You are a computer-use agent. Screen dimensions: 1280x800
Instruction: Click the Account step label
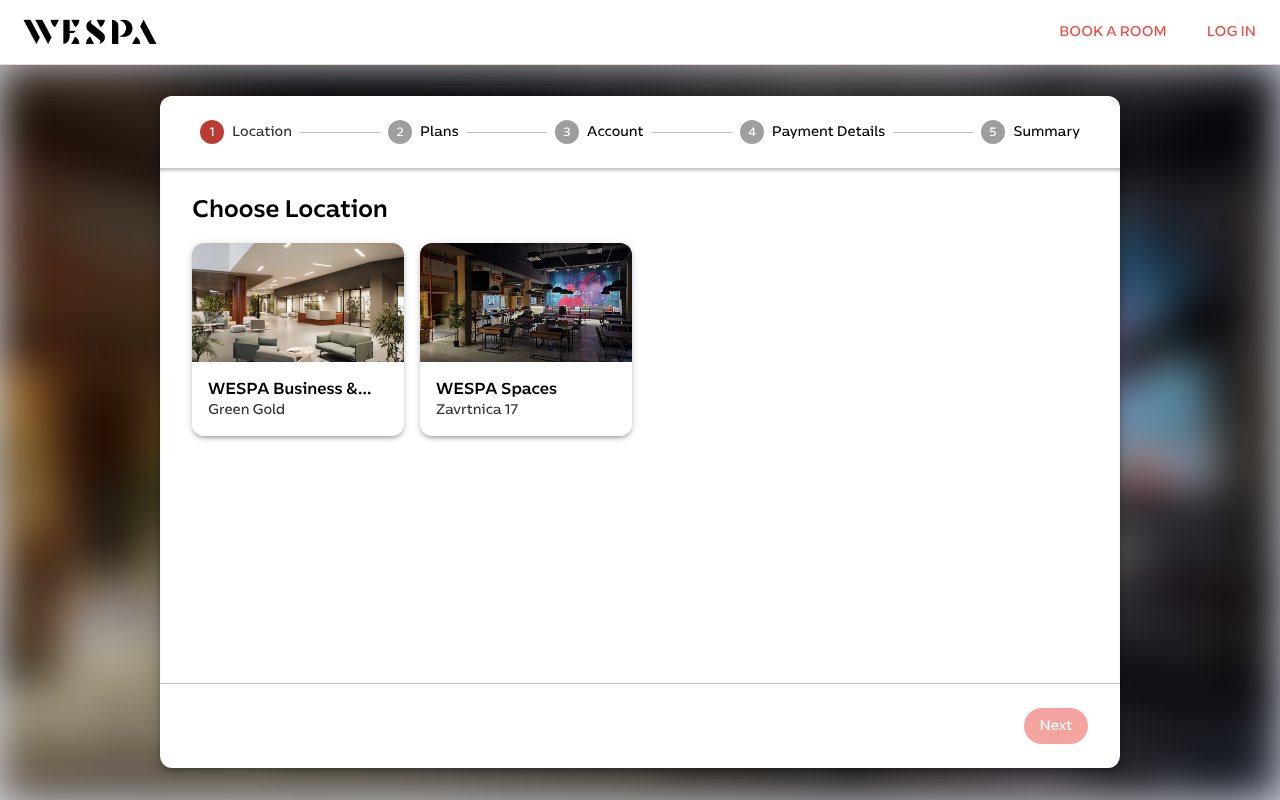coord(615,131)
